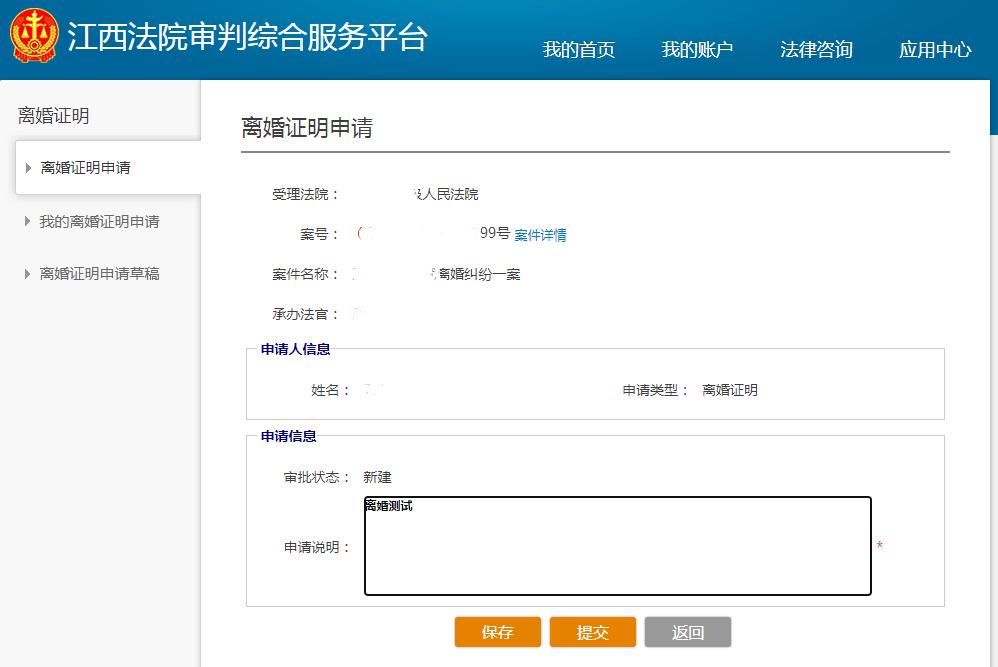The image size is (998, 667).
Task: Open the 法律咨询 menu item
Action: coord(816,50)
